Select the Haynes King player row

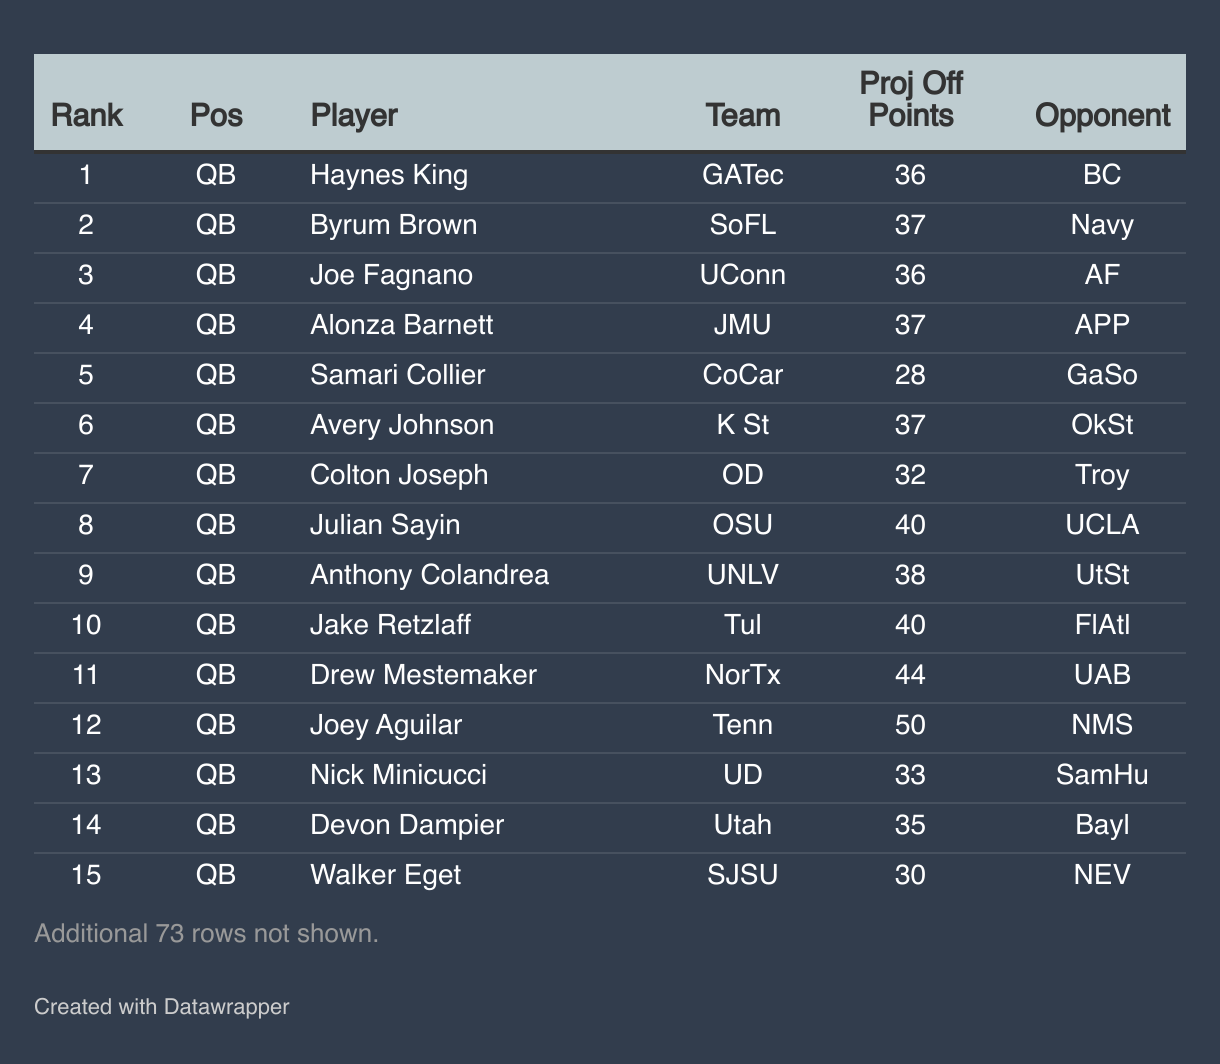pos(389,175)
